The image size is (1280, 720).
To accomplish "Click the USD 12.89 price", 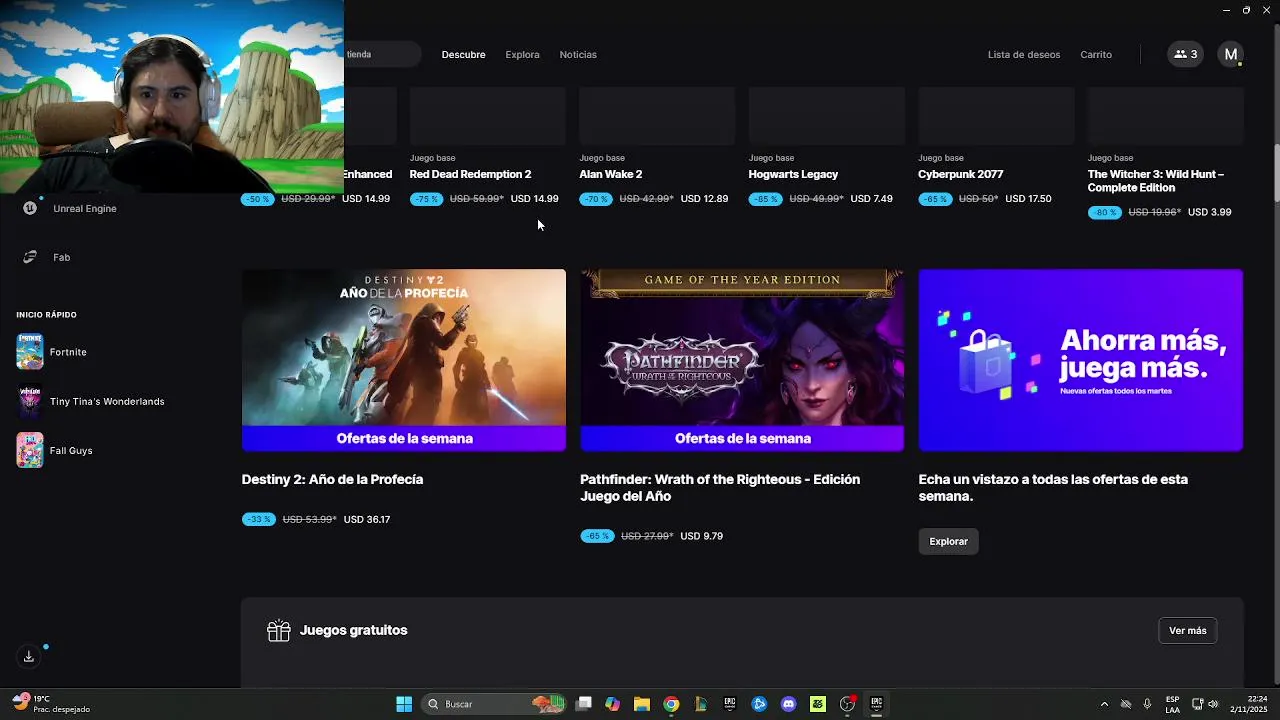I will coord(704,199).
